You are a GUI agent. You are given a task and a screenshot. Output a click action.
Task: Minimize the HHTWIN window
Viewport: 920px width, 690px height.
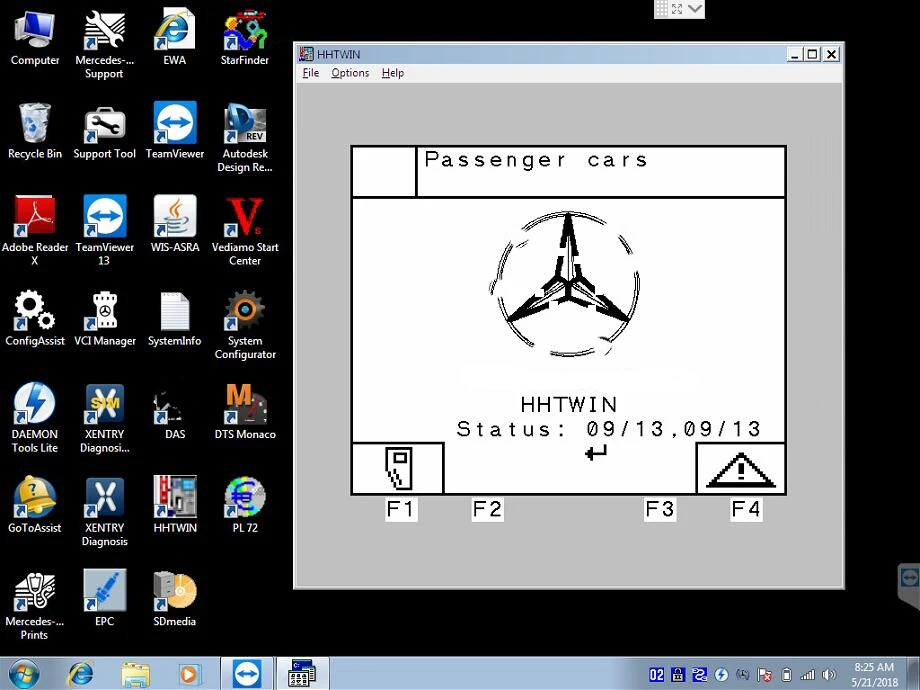pos(795,55)
